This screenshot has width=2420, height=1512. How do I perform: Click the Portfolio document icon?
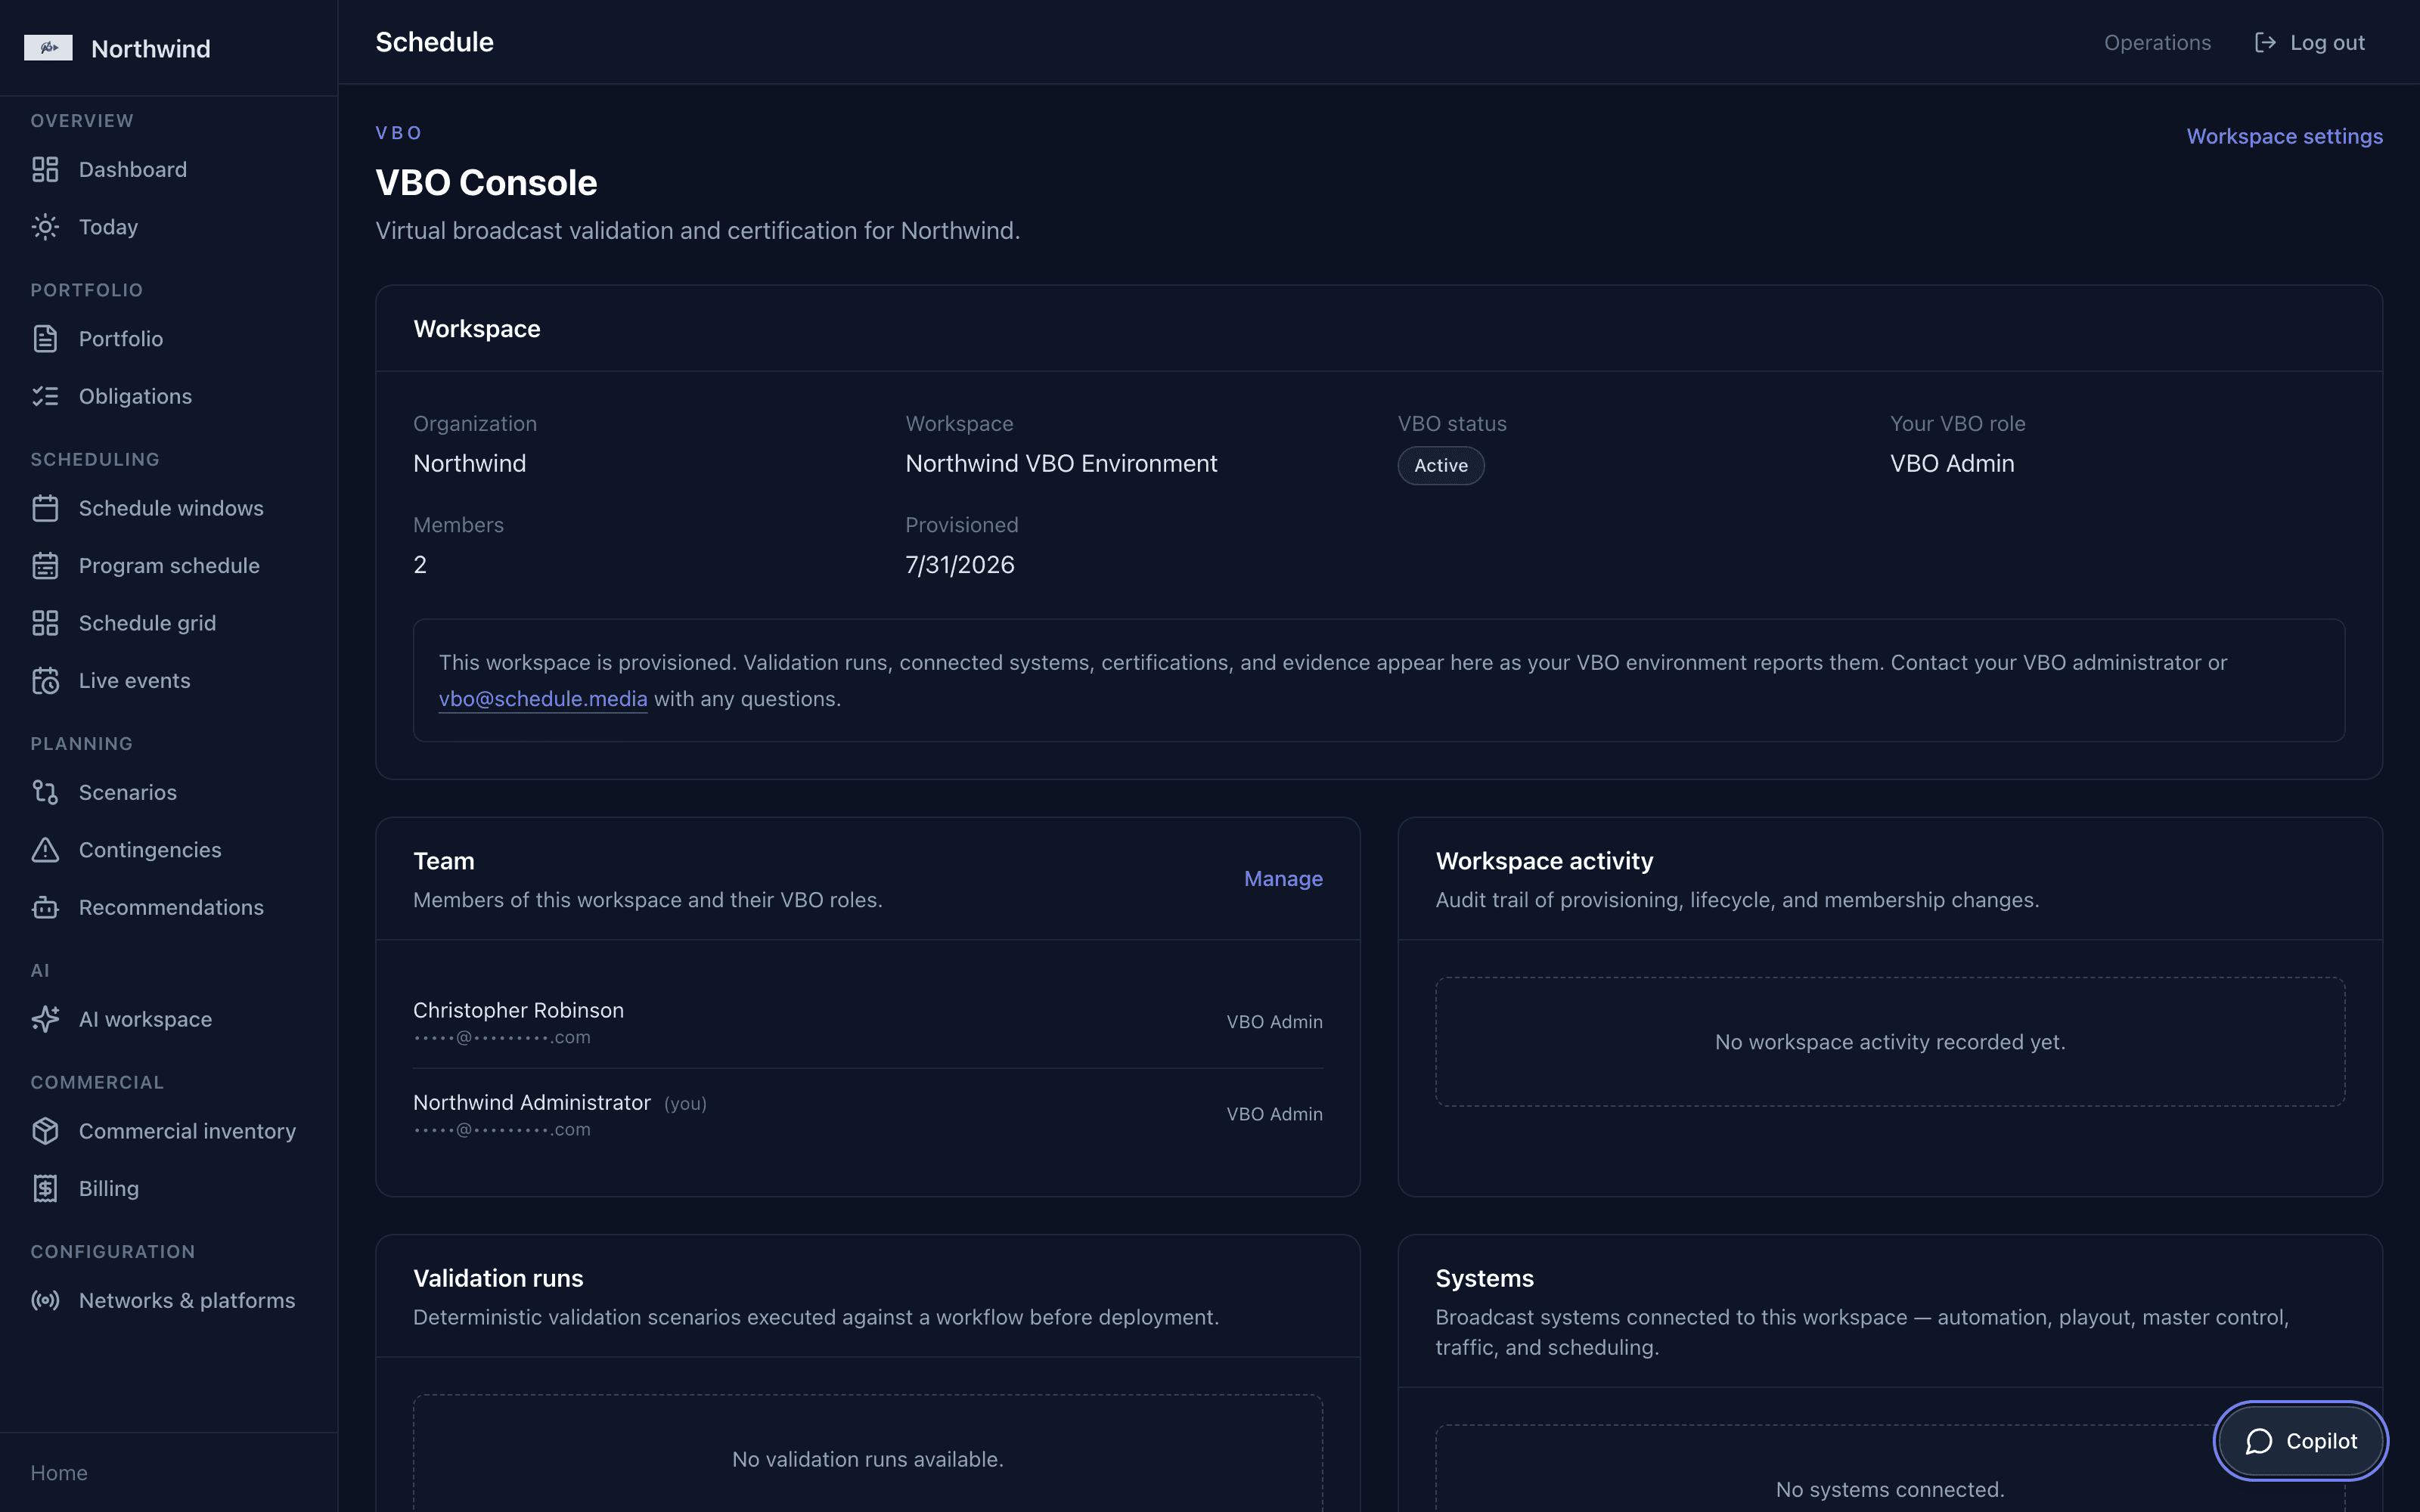tap(45, 339)
